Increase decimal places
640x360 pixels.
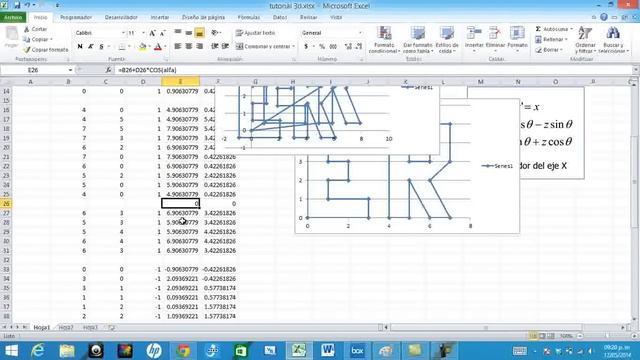click(348, 47)
